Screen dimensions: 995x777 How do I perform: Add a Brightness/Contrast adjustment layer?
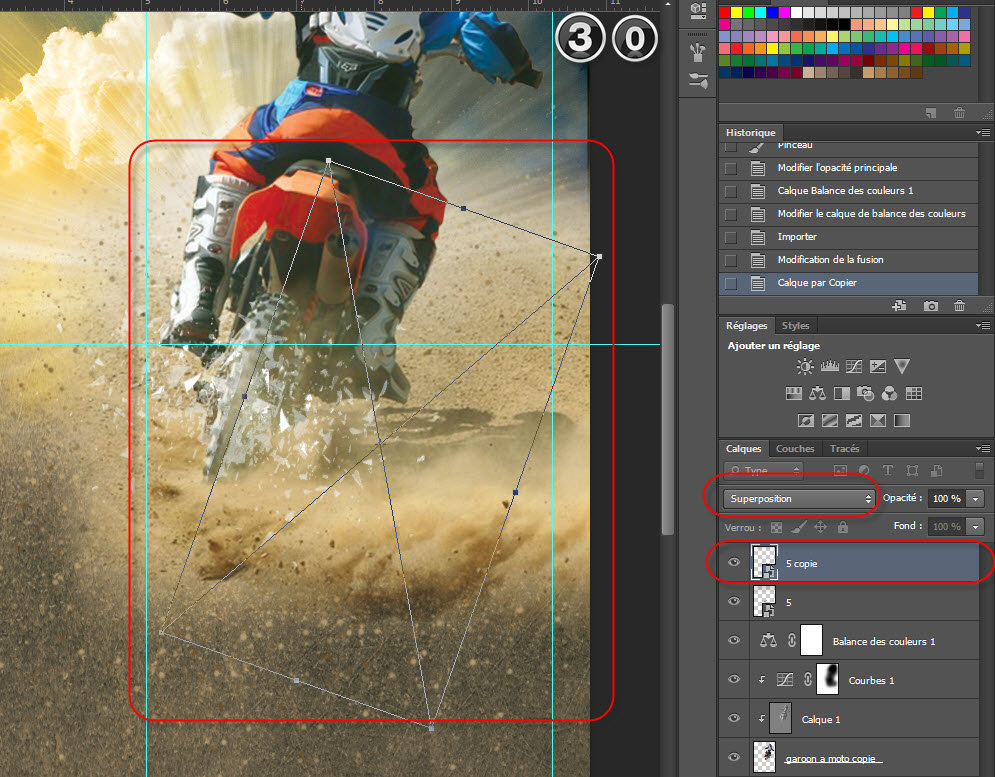point(805,367)
